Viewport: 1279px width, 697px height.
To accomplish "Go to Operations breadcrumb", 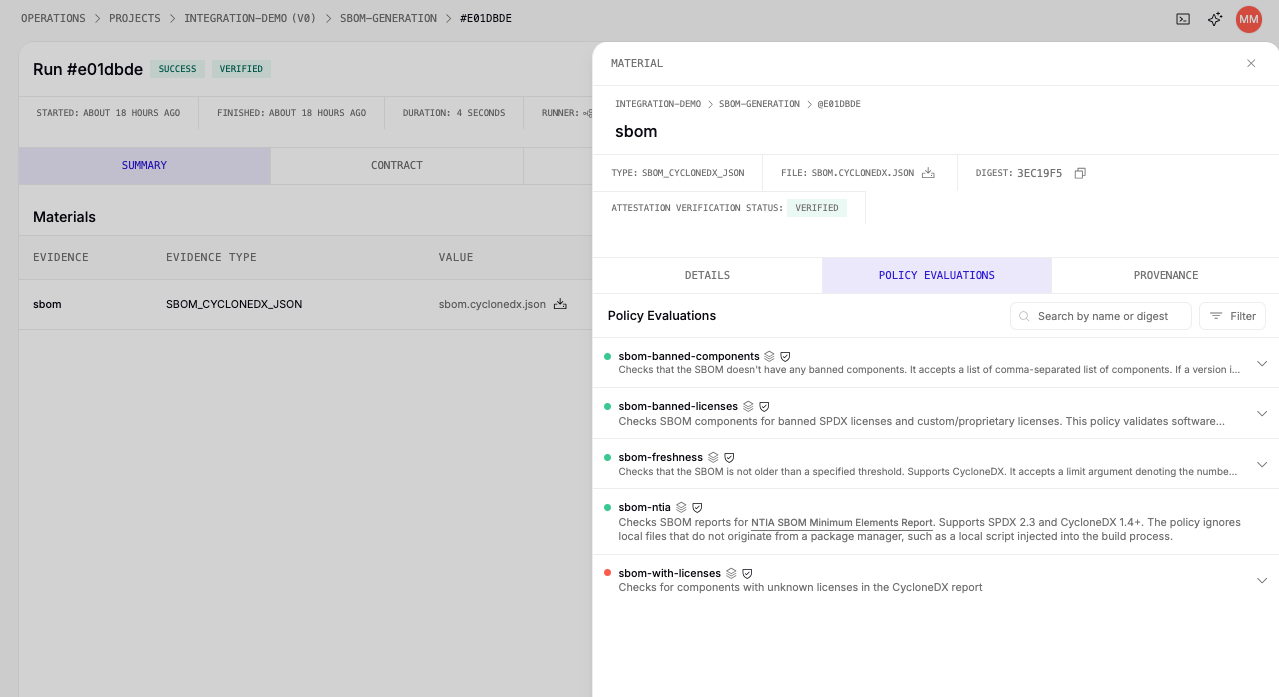I will [53, 18].
